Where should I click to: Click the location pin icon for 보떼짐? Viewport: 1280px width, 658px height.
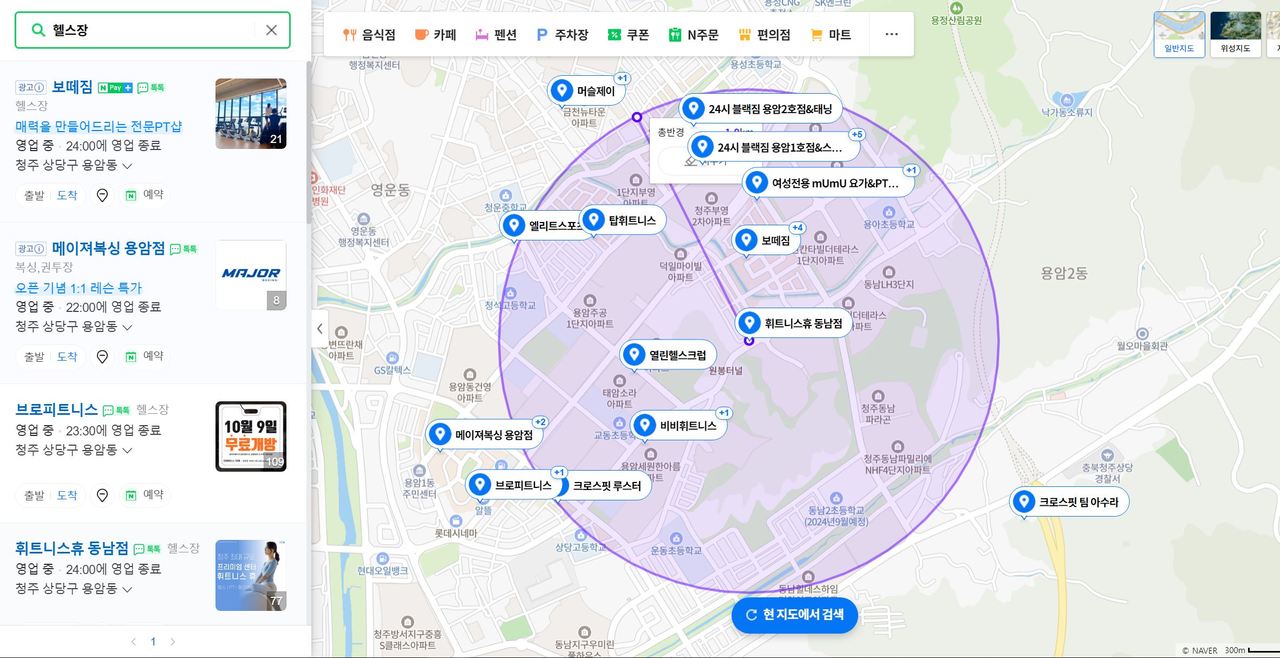(102, 195)
